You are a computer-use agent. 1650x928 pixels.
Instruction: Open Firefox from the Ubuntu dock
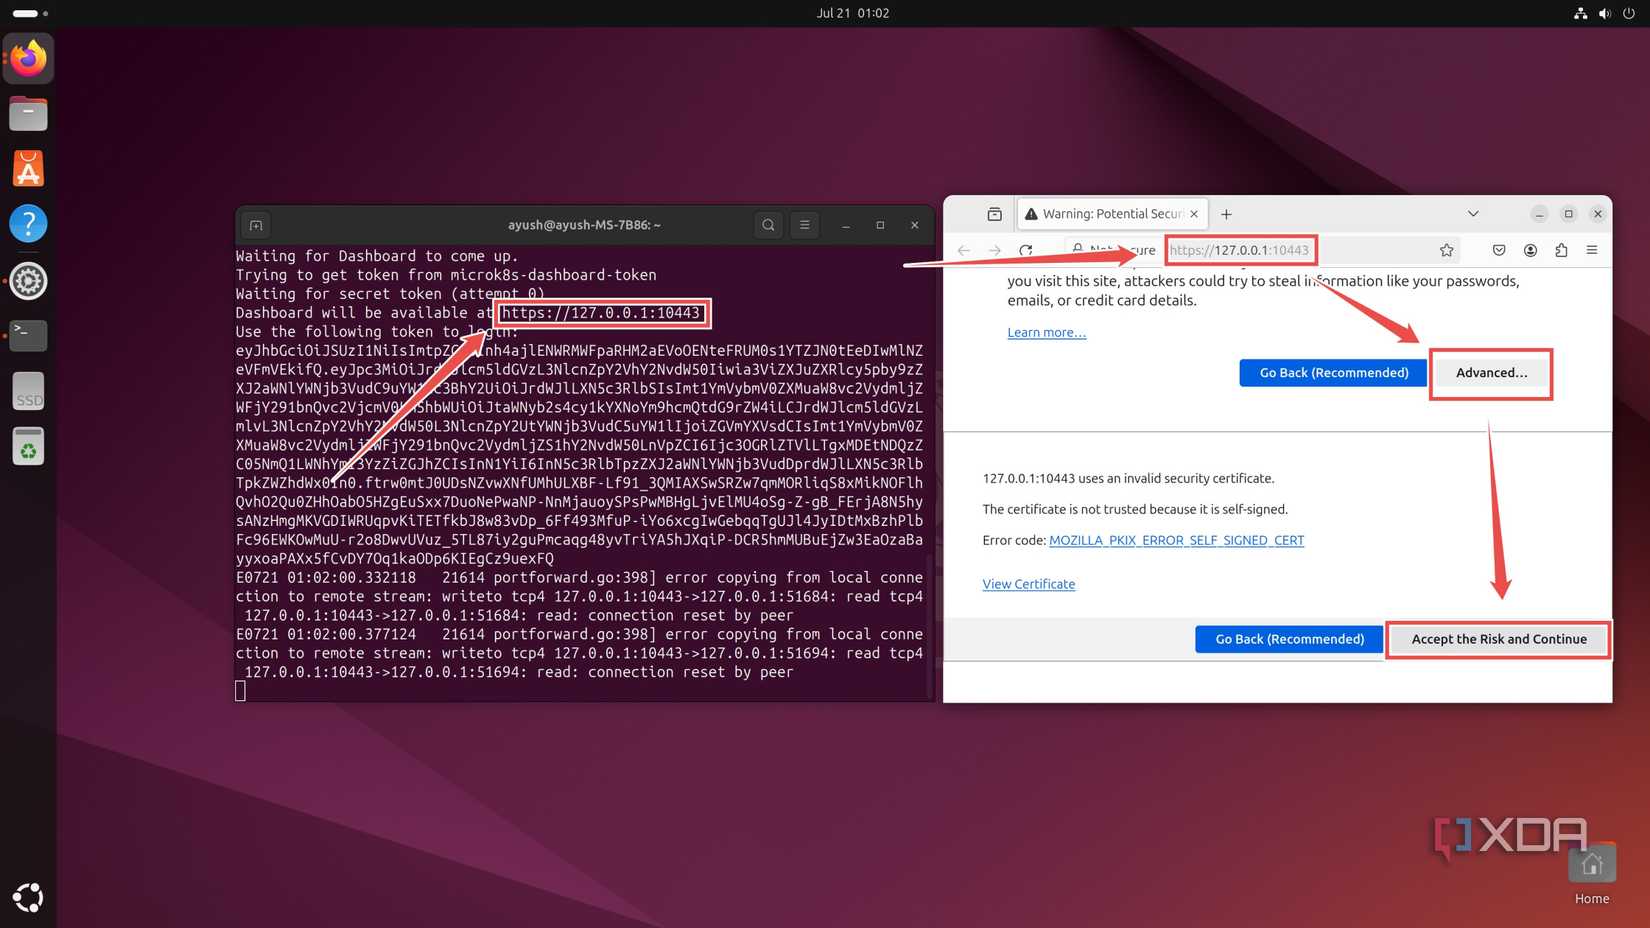(x=28, y=59)
